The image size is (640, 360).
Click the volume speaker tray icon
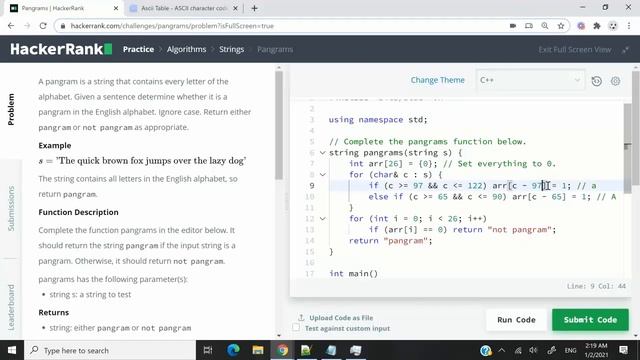click(533, 350)
